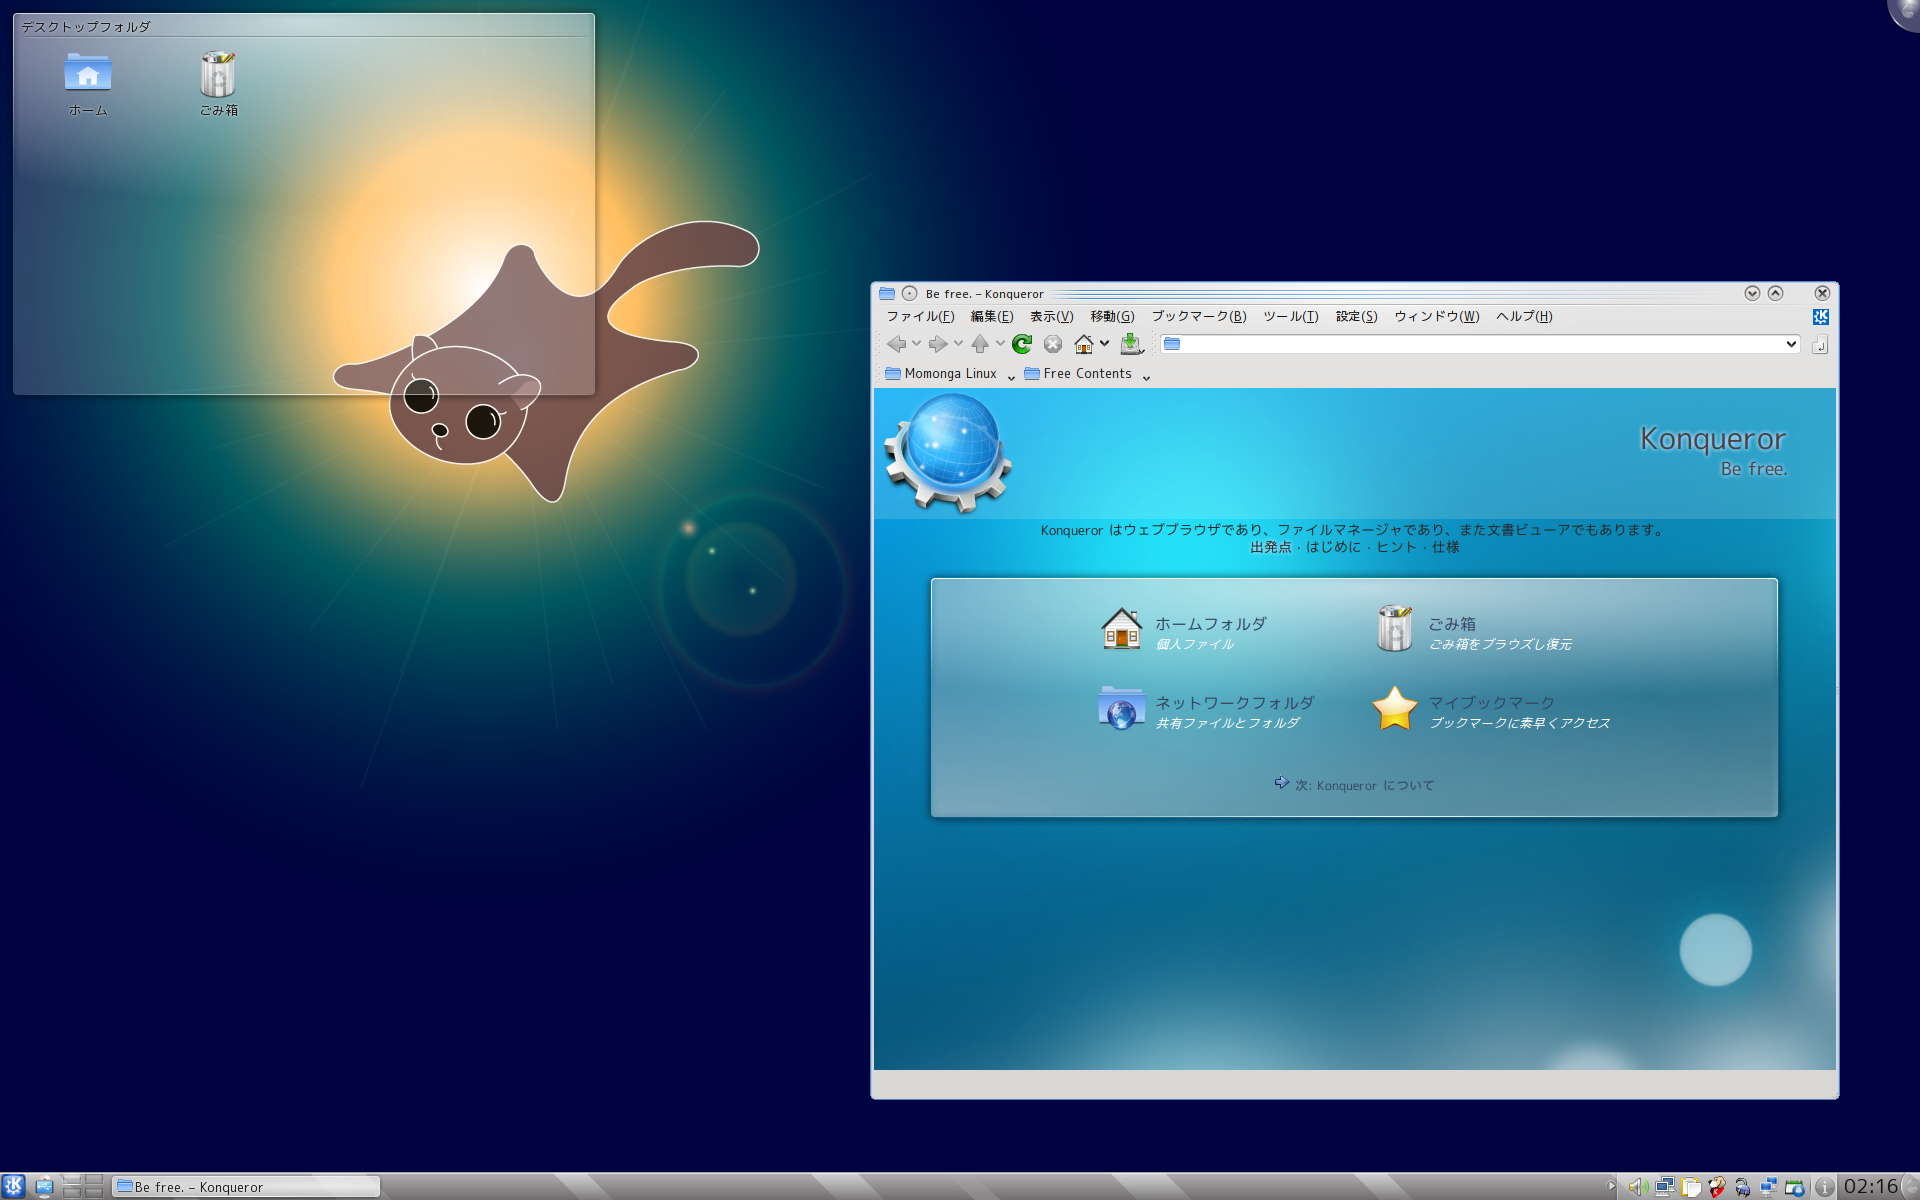This screenshot has width=1920, height=1200.
Task: Open the 移動(G) menu
Action: pos(1112,317)
